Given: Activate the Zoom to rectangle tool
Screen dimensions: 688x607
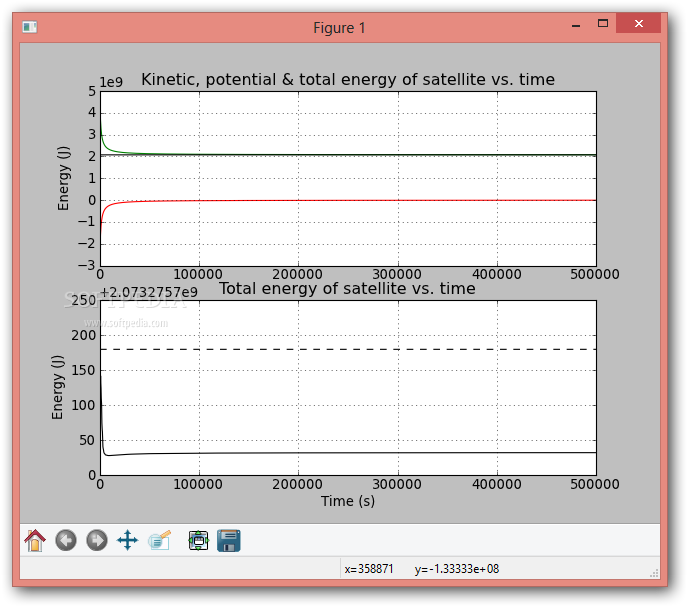Looking at the screenshot, I should point(159,540).
